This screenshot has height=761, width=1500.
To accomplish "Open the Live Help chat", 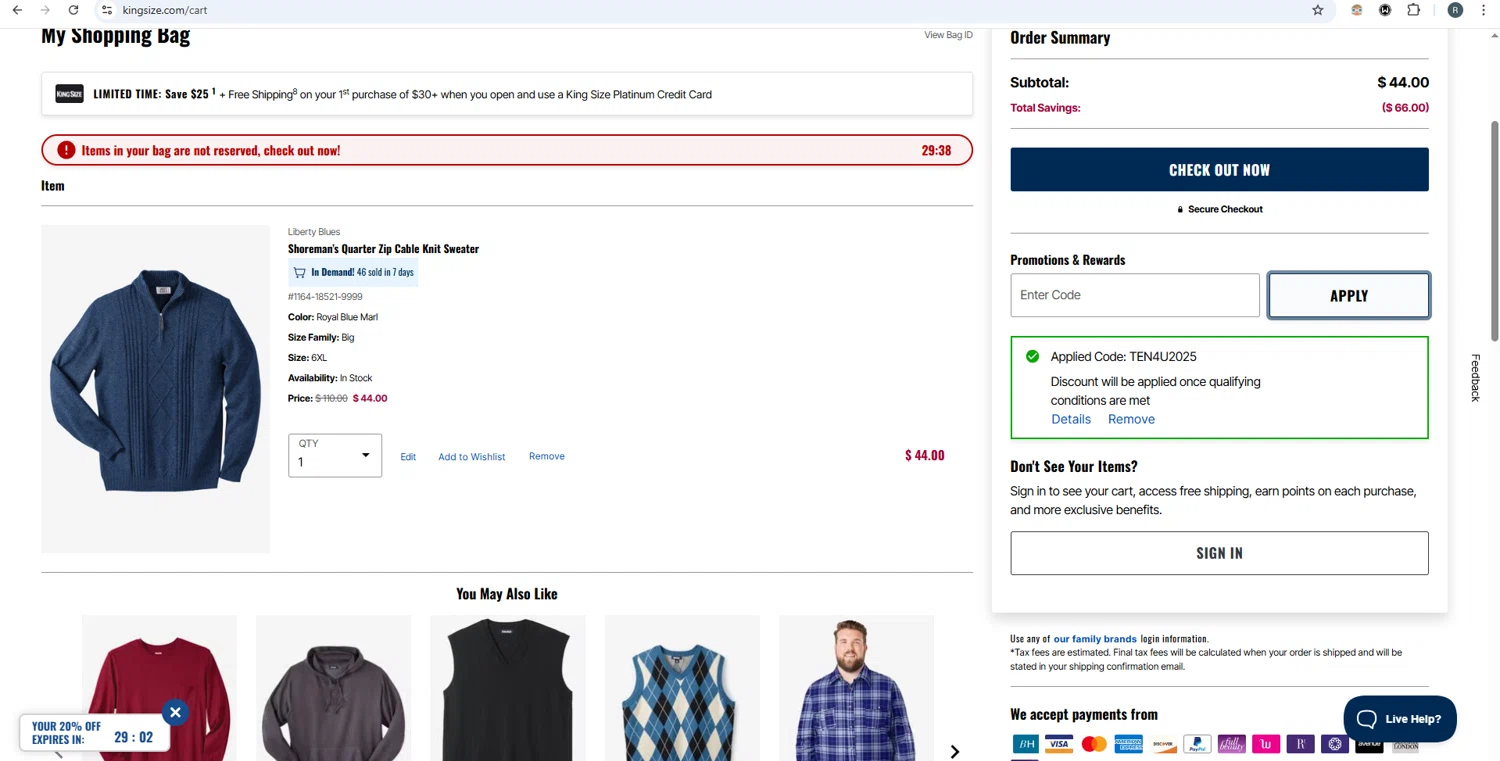I will 1399,718.
